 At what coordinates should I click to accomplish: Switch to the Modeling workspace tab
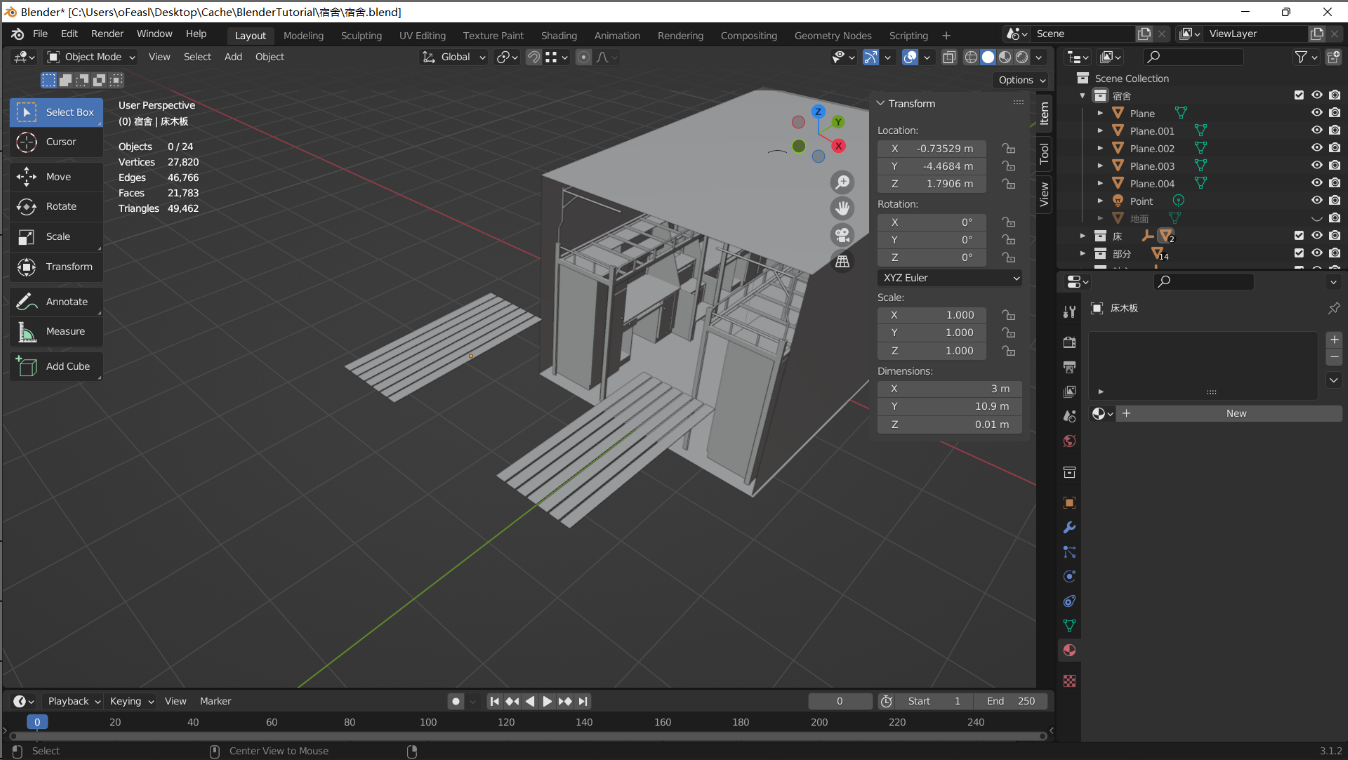[x=303, y=35]
